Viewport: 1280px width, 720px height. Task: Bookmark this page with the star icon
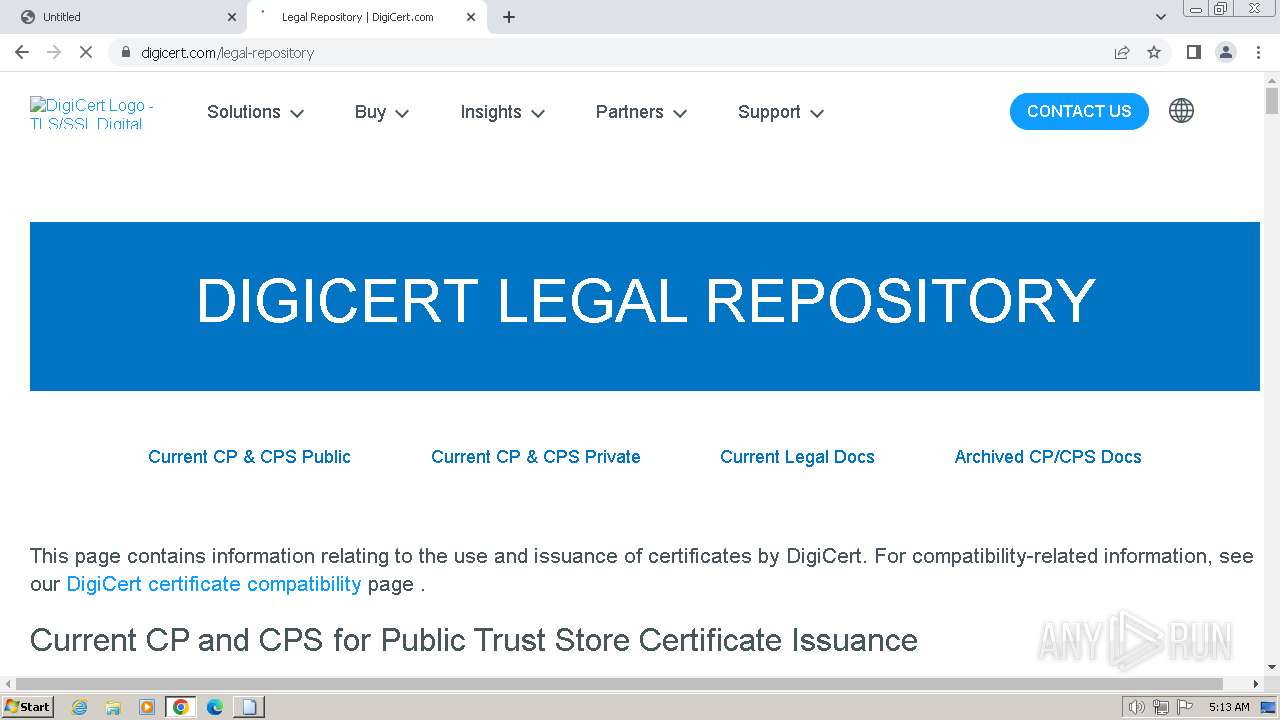click(1154, 52)
